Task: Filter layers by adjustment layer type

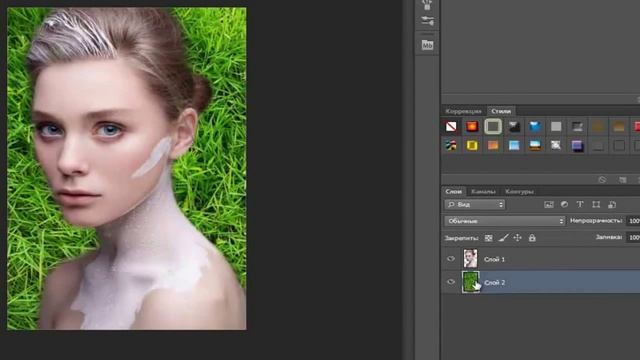Action: [x=564, y=204]
